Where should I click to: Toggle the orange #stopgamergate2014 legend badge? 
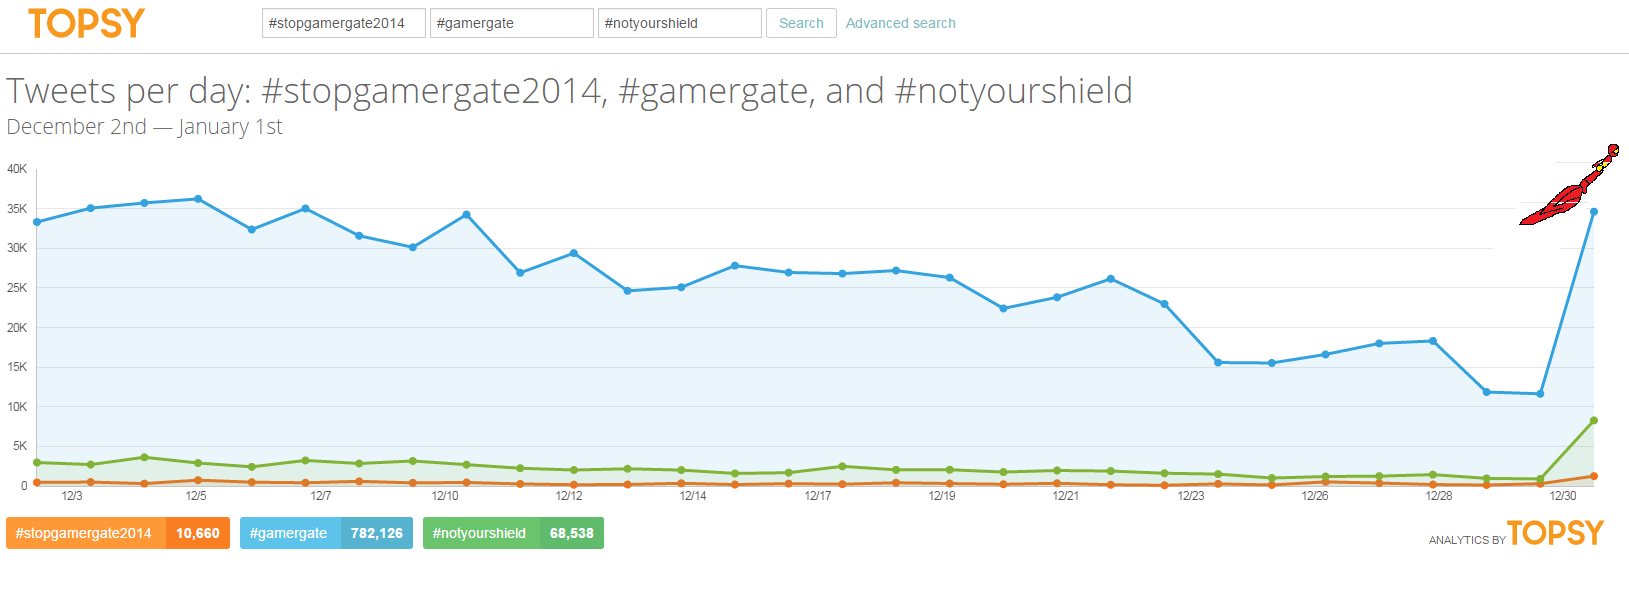[118, 533]
